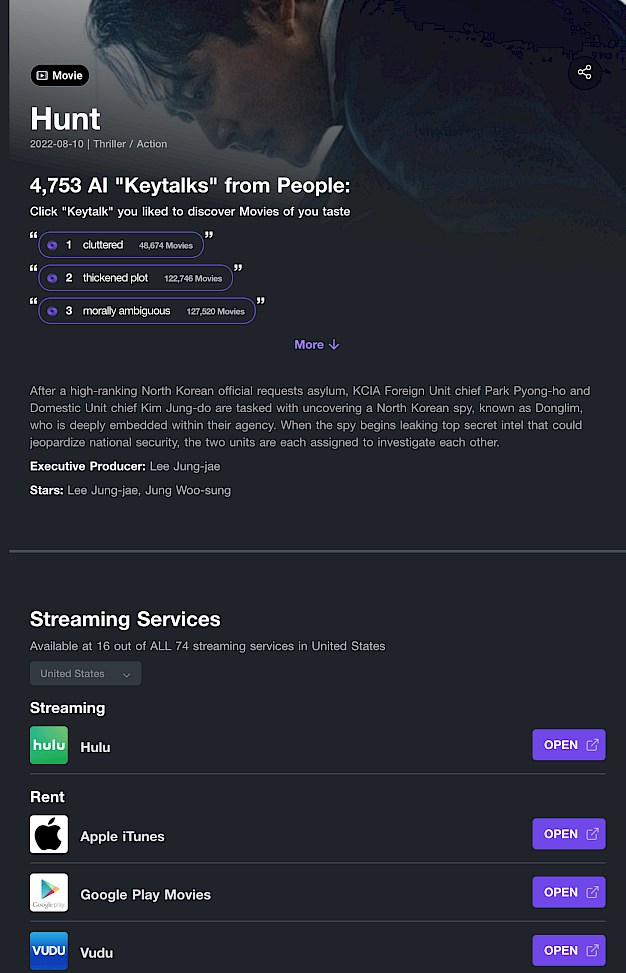Click the Vudu logo icon

[49, 951]
